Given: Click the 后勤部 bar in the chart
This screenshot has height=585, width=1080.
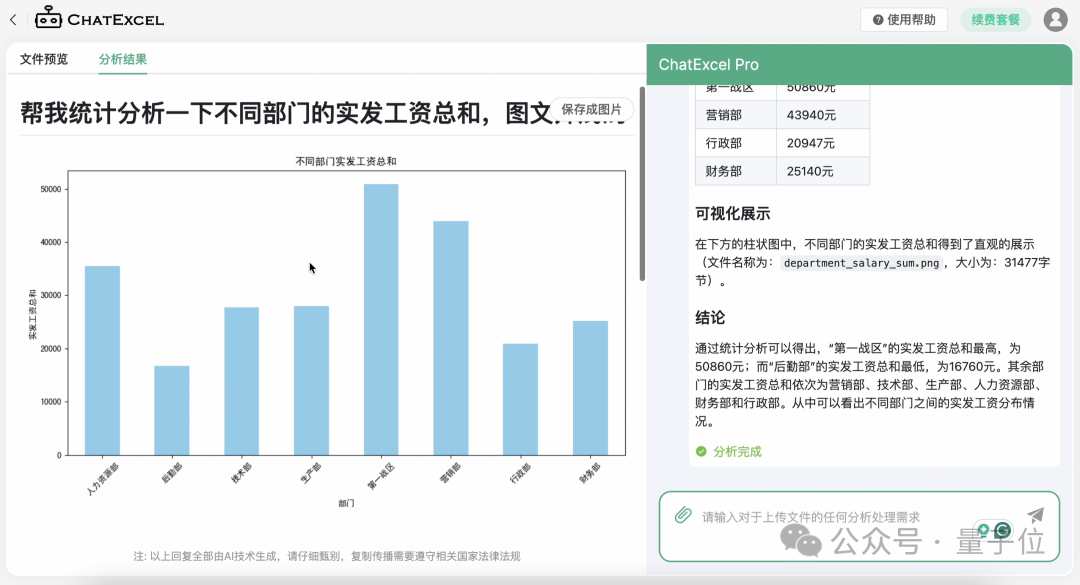Looking at the screenshot, I should coord(172,411).
